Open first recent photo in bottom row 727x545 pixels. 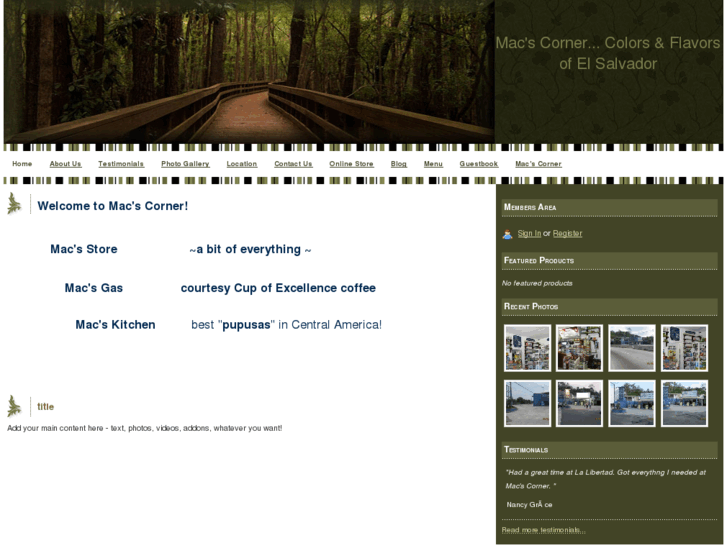(527, 403)
